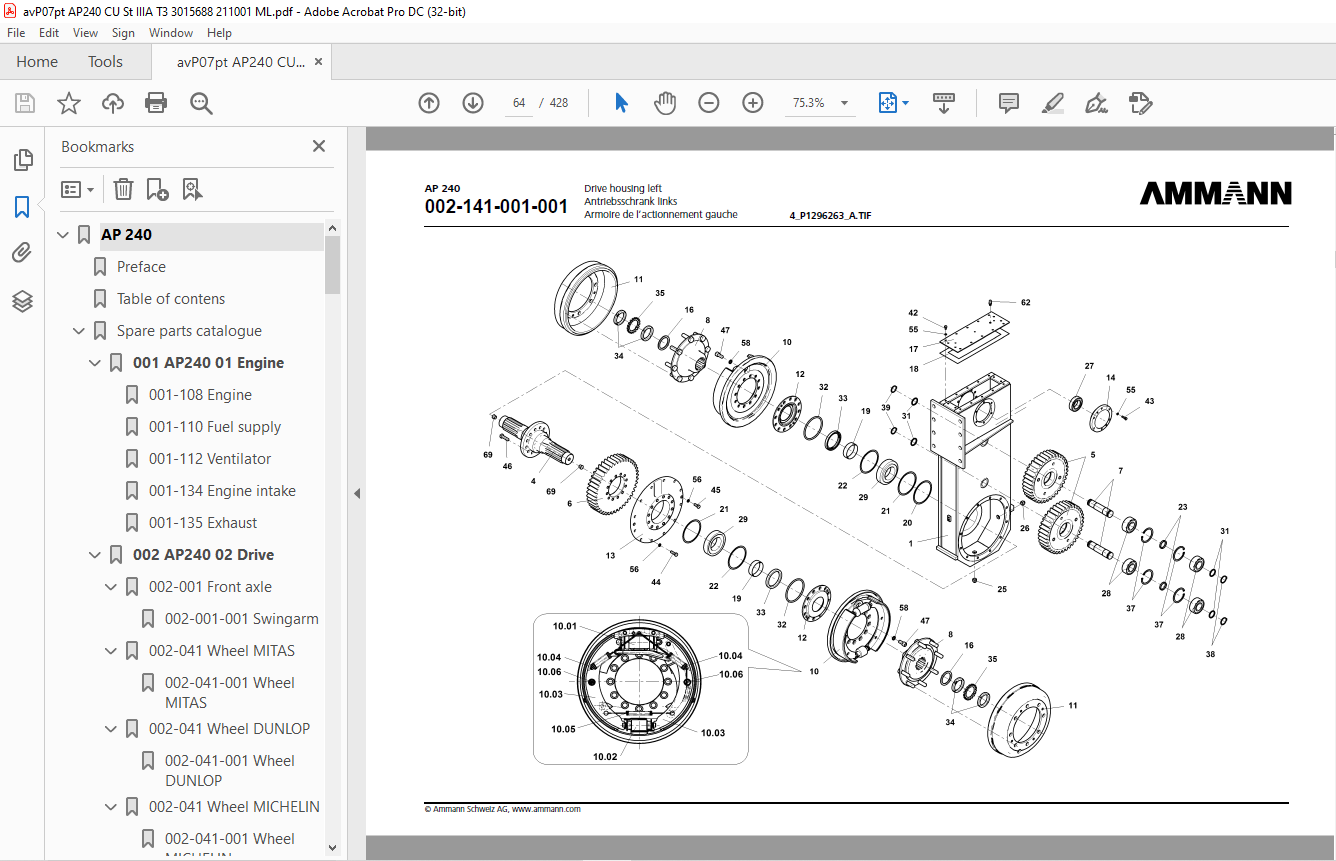Close the avP07pt AP240 document tab
Screen dimensions: 1336x861
click(318, 62)
